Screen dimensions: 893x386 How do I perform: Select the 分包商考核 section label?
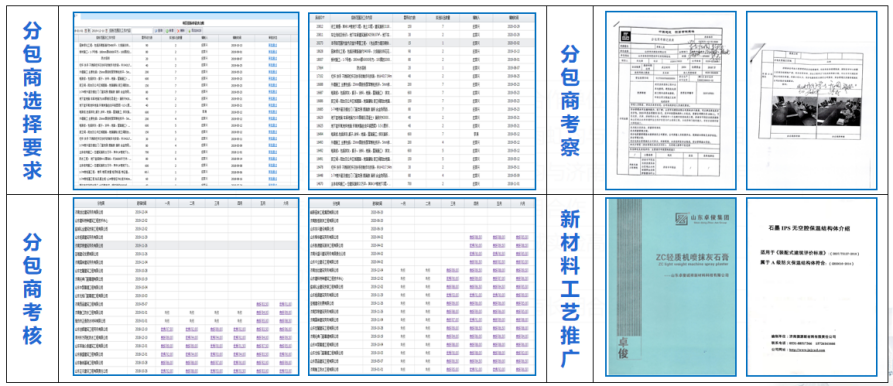coord(32,289)
